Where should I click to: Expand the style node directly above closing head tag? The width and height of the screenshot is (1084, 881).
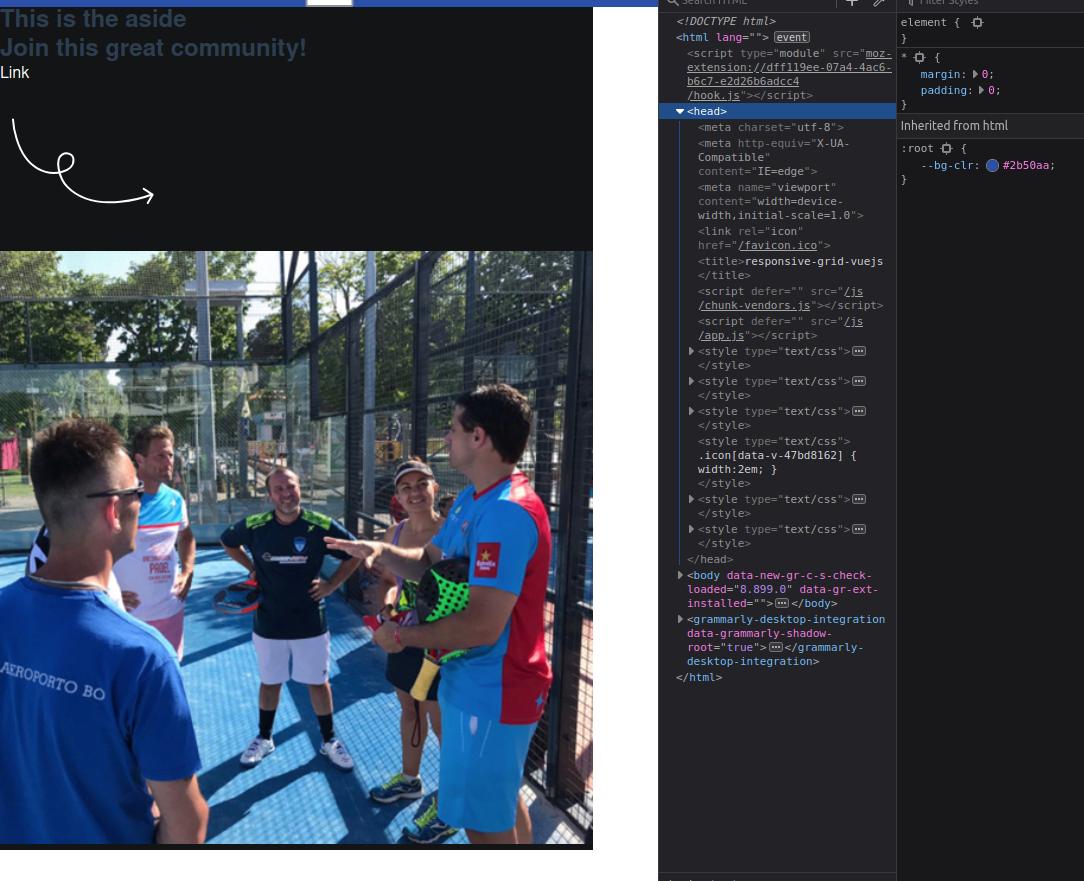click(x=691, y=529)
